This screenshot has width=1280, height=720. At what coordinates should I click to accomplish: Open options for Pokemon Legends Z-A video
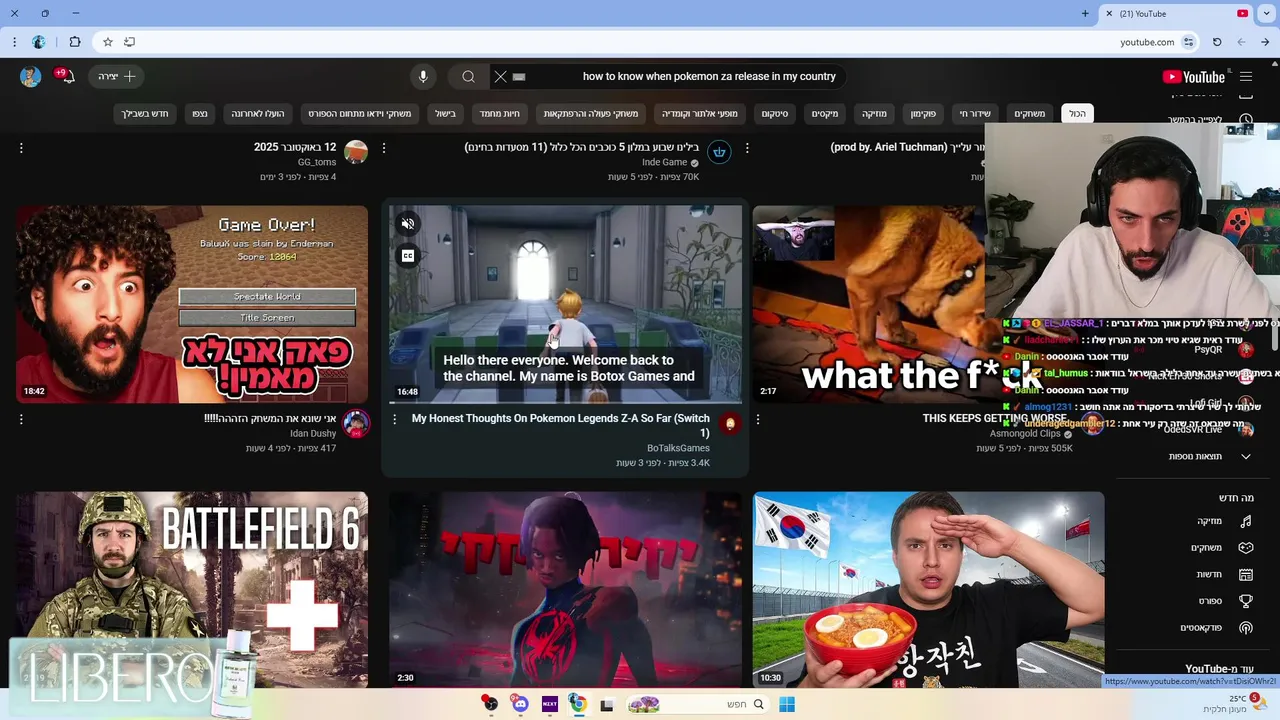394,420
